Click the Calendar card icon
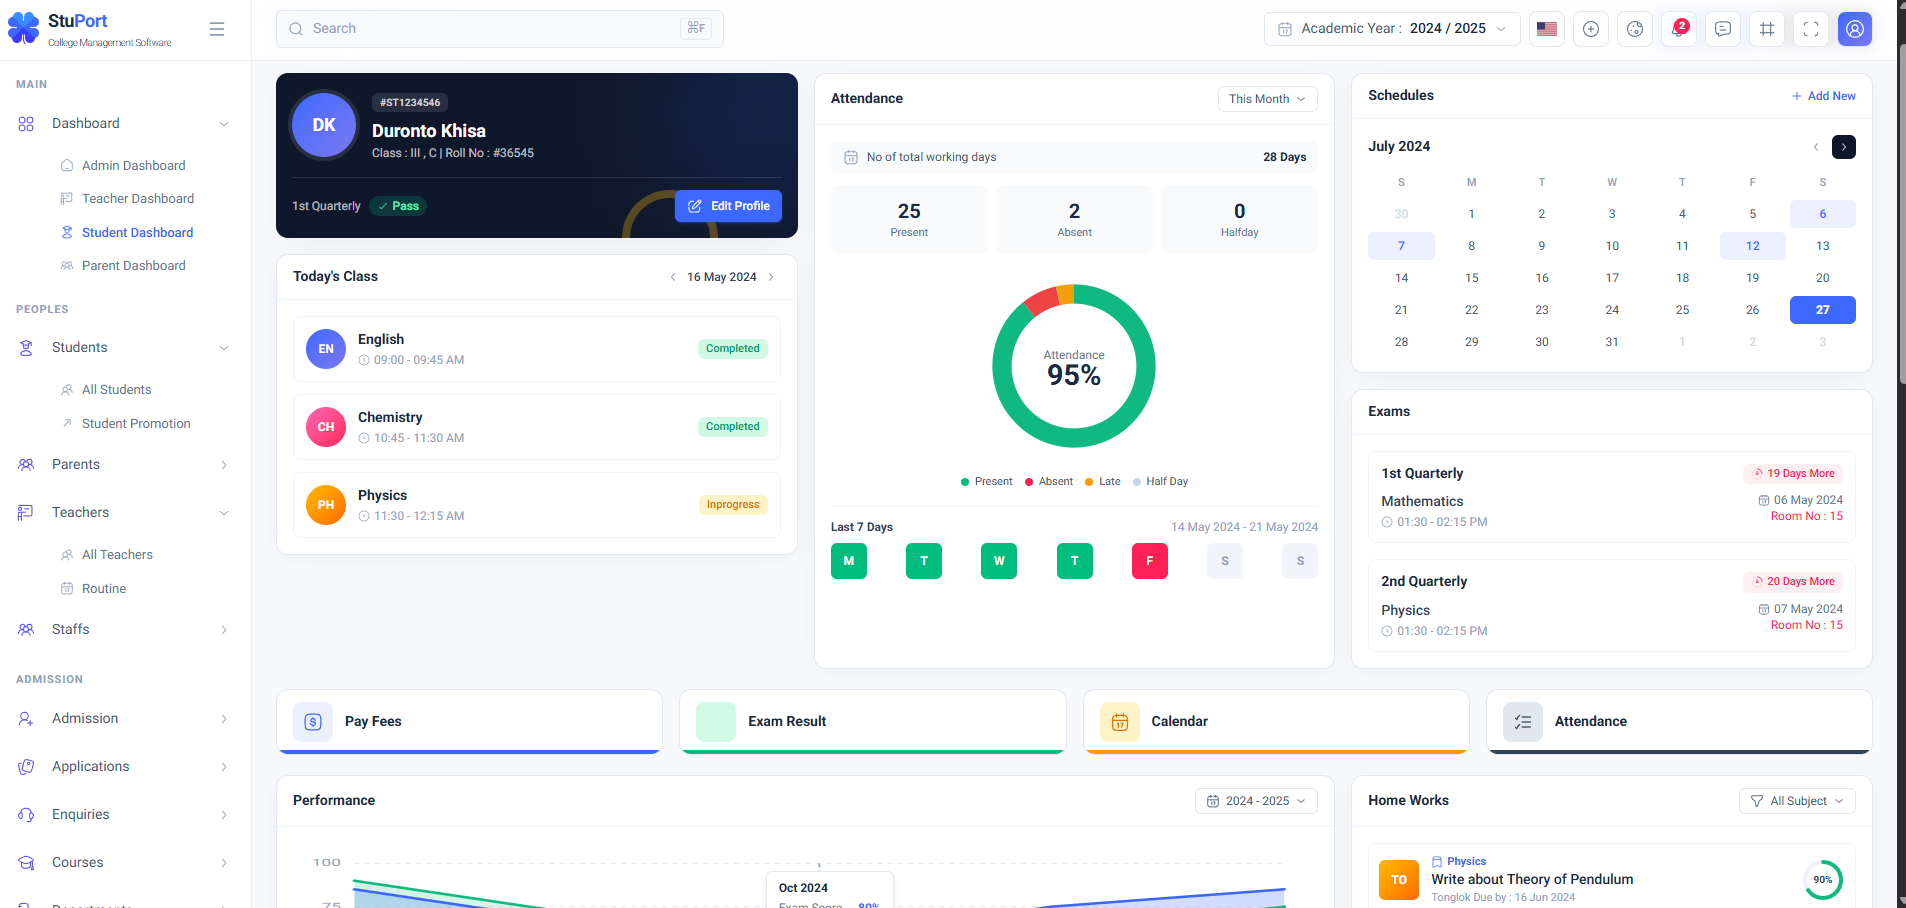The width and height of the screenshot is (1906, 908). (x=1120, y=722)
